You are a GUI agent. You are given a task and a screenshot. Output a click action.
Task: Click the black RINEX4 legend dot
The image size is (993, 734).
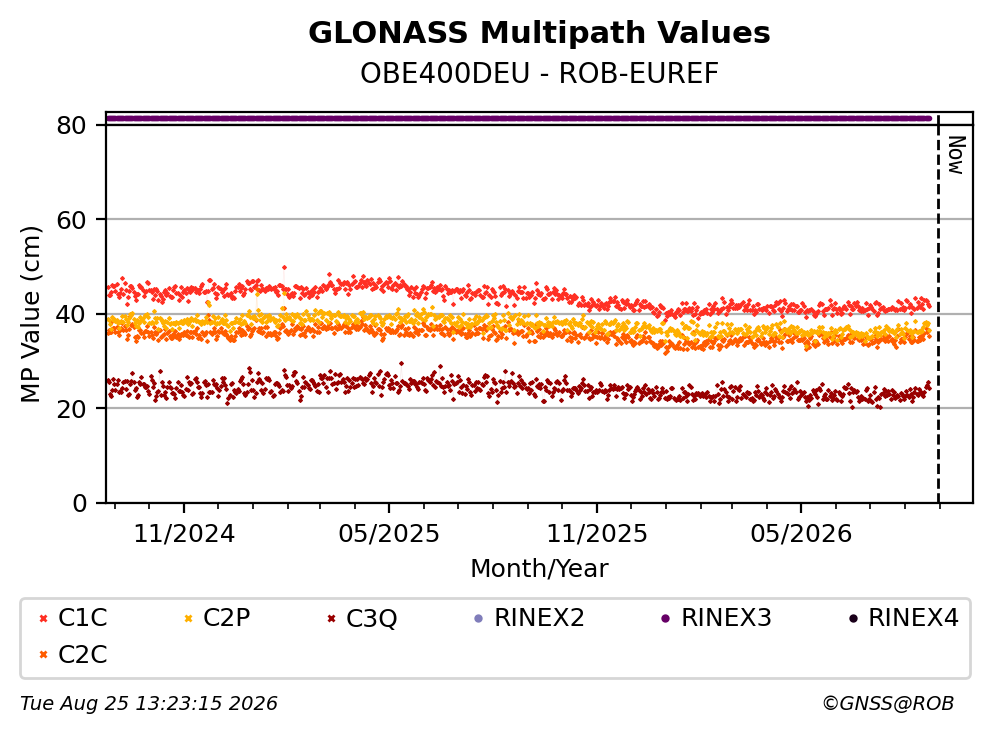point(853,618)
